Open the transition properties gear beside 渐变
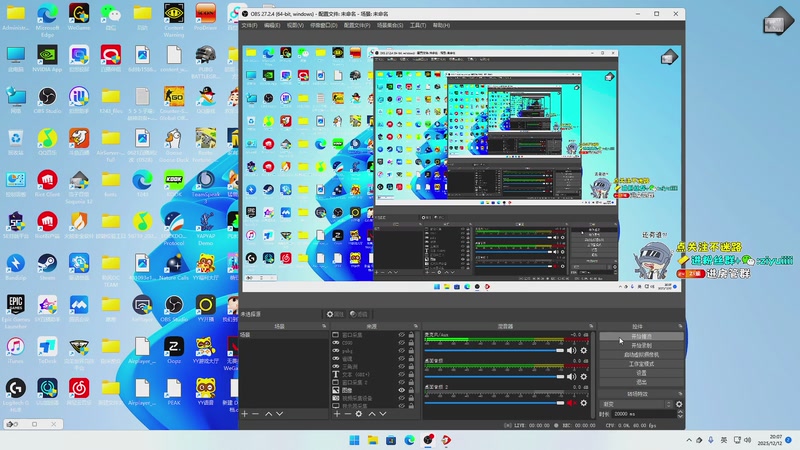Image resolution: width=800 pixels, height=450 pixels. pos(679,404)
